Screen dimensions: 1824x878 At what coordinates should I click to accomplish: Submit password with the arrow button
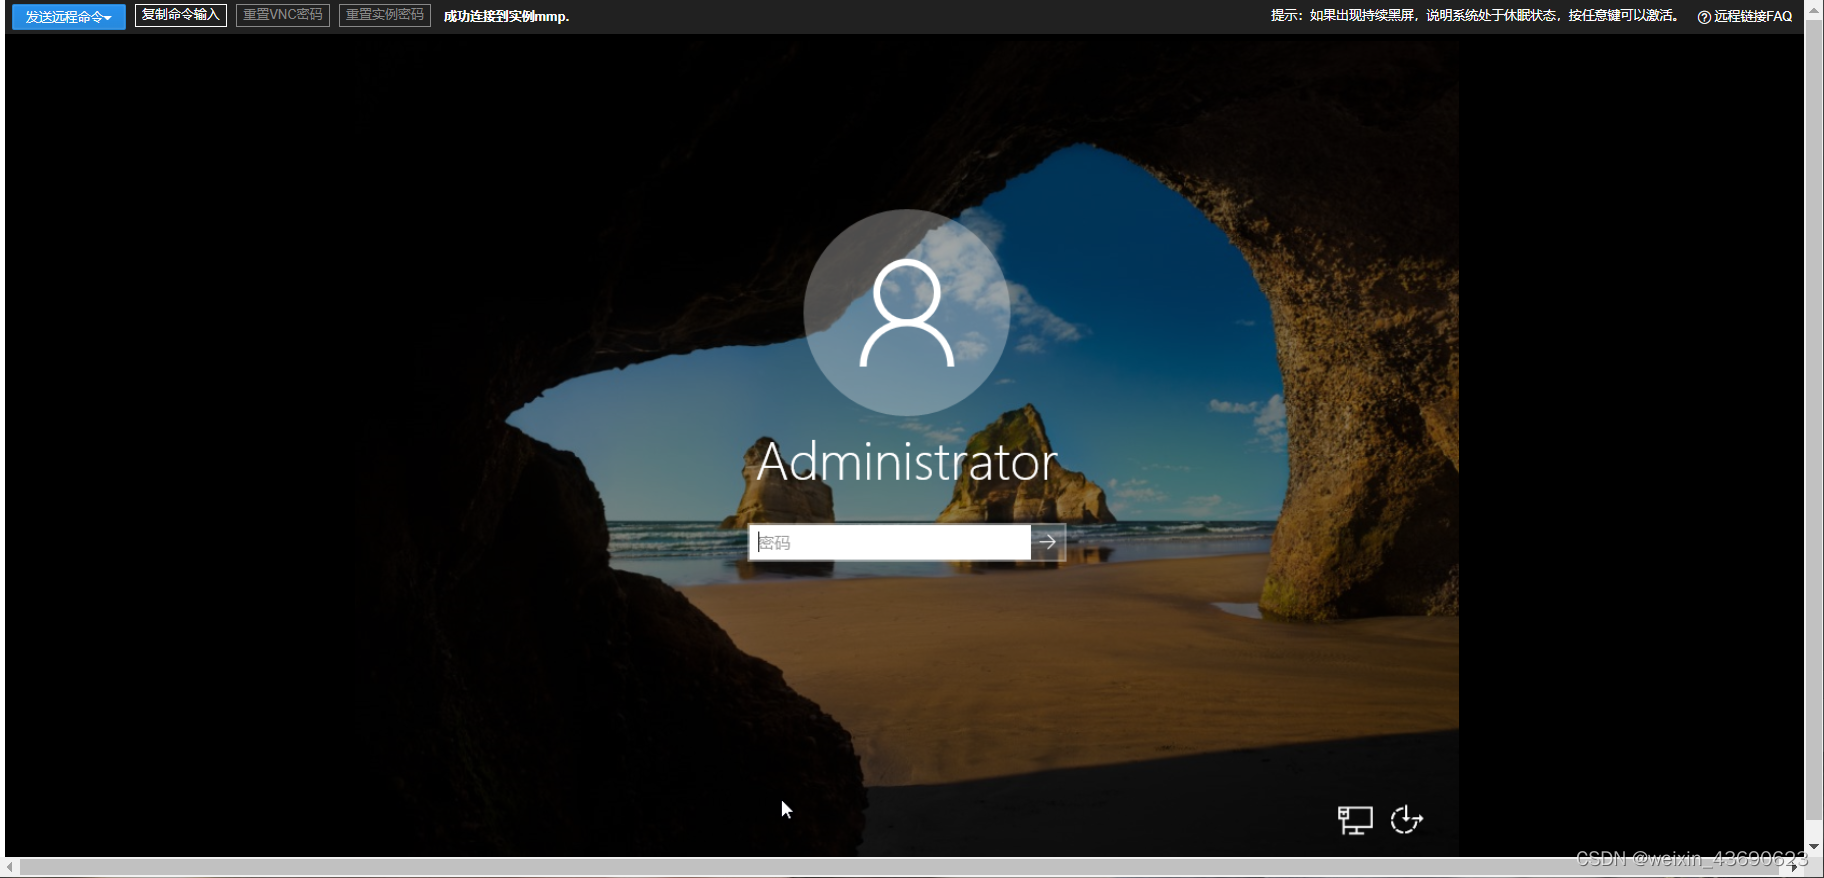(x=1048, y=542)
